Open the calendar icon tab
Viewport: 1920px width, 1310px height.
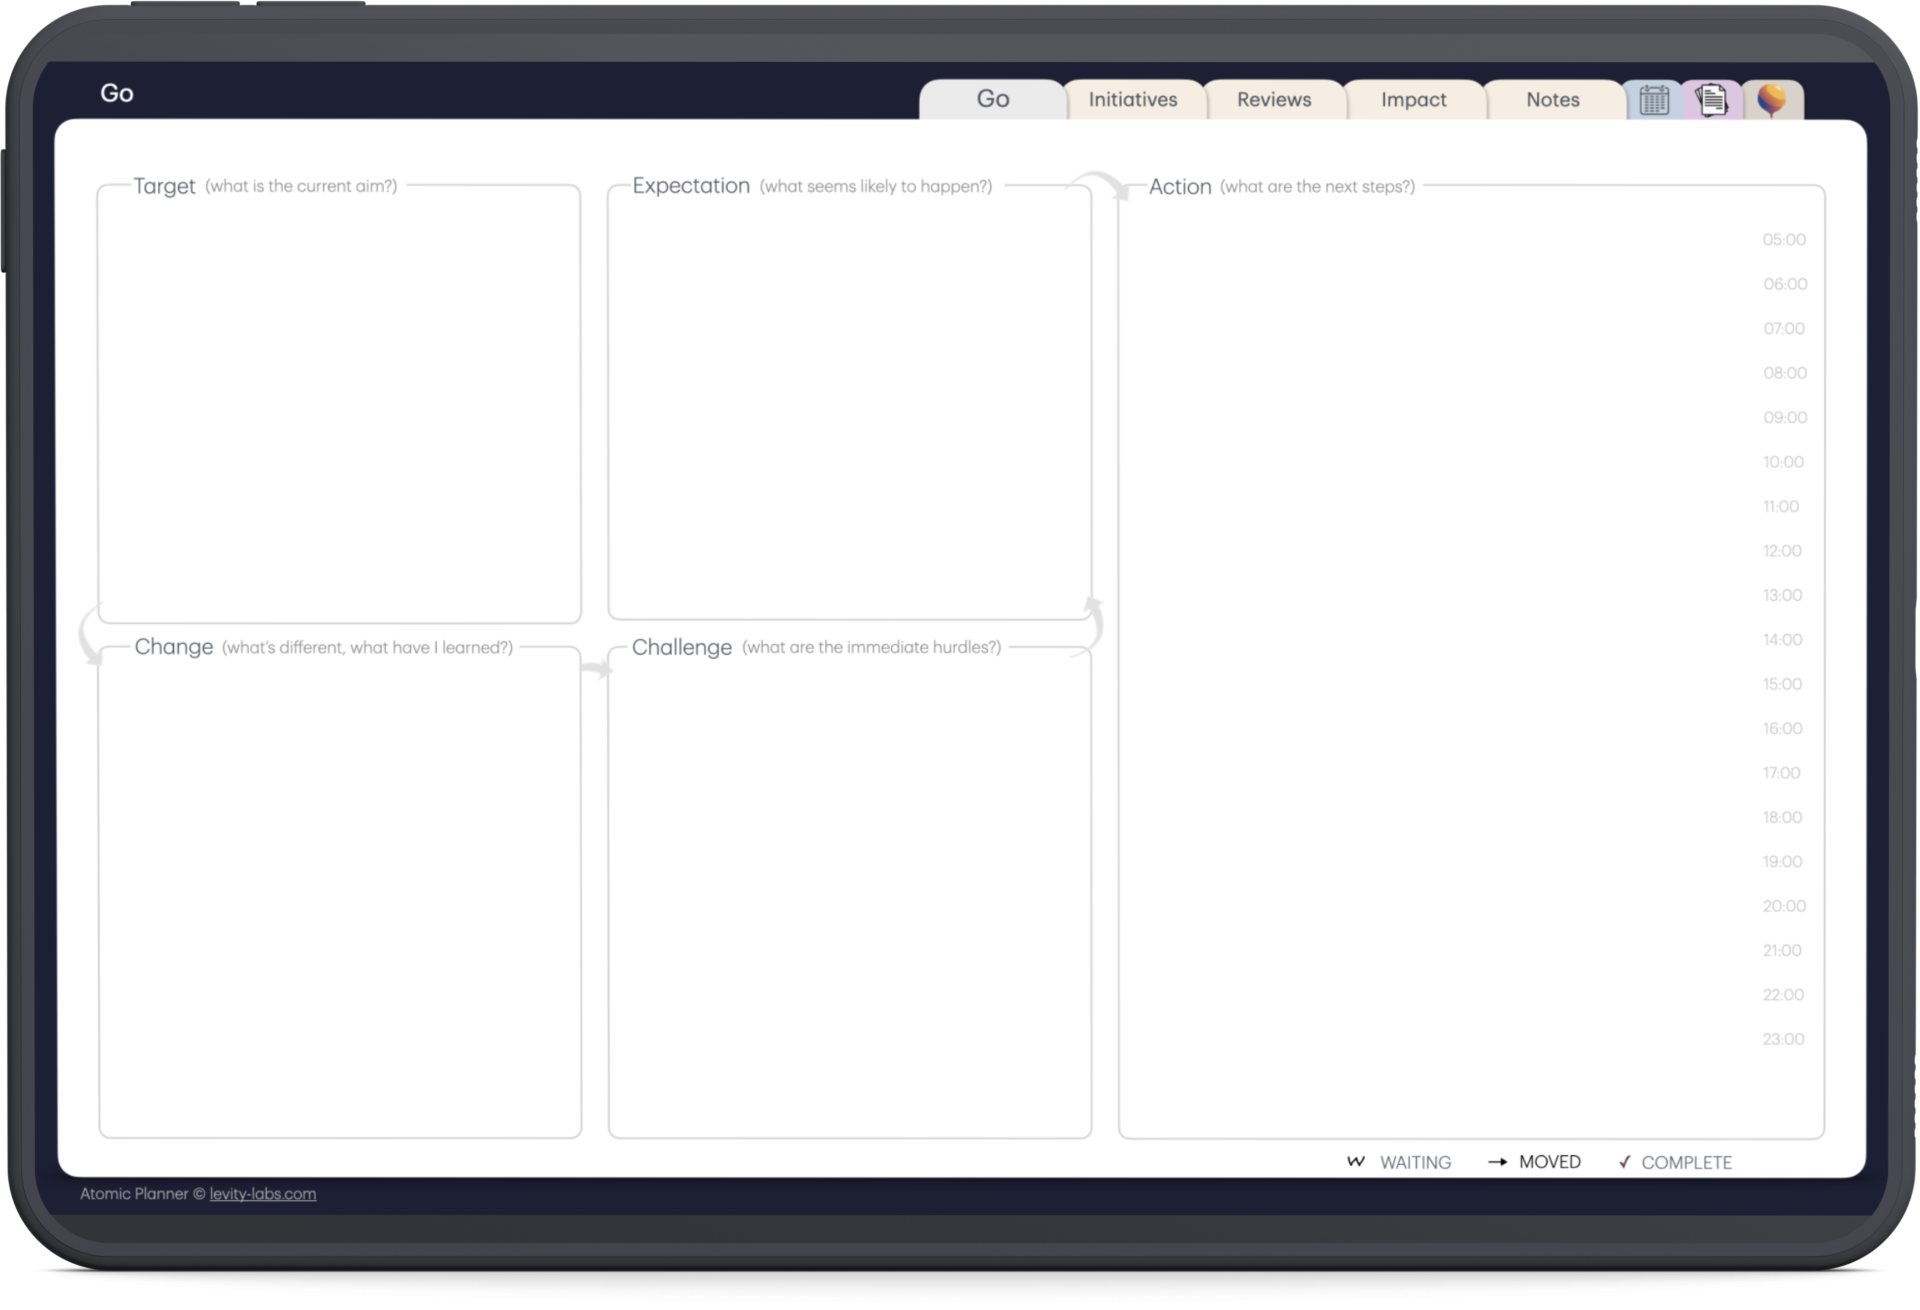pyautogui.click(x=1652, y=99)
